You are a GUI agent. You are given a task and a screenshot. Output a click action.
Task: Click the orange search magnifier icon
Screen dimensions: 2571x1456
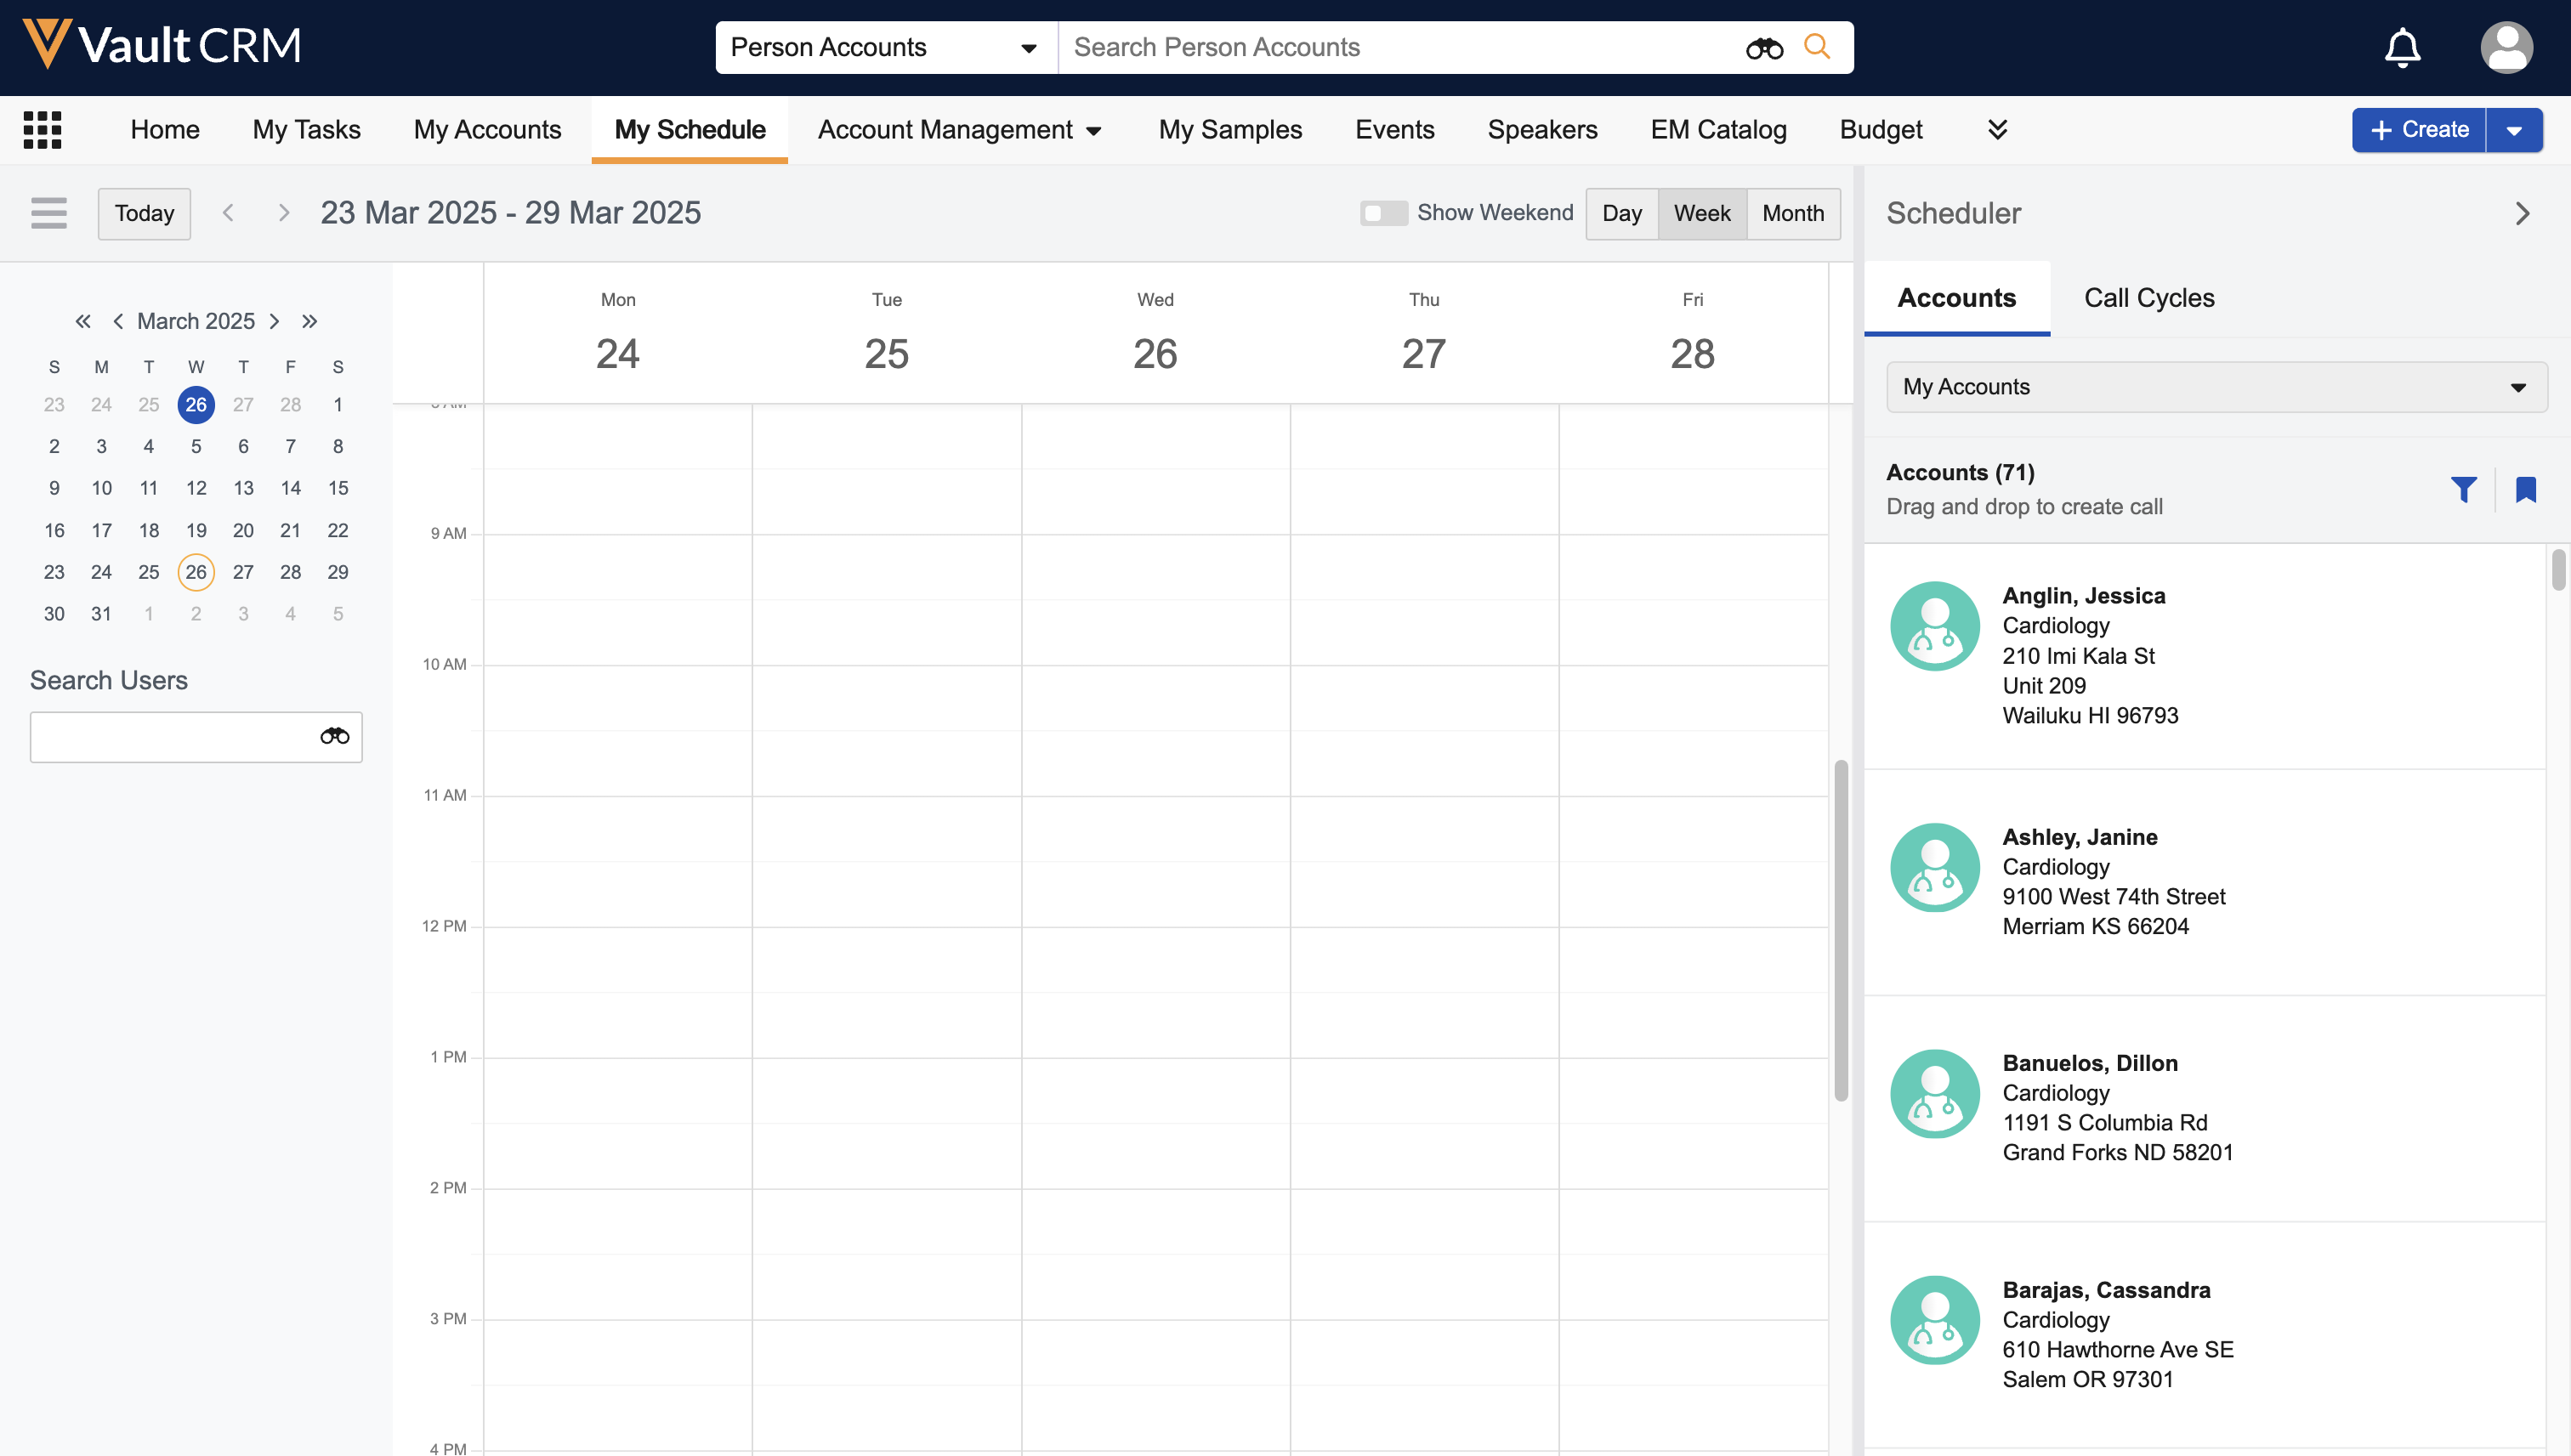(x=1817, y=47)
